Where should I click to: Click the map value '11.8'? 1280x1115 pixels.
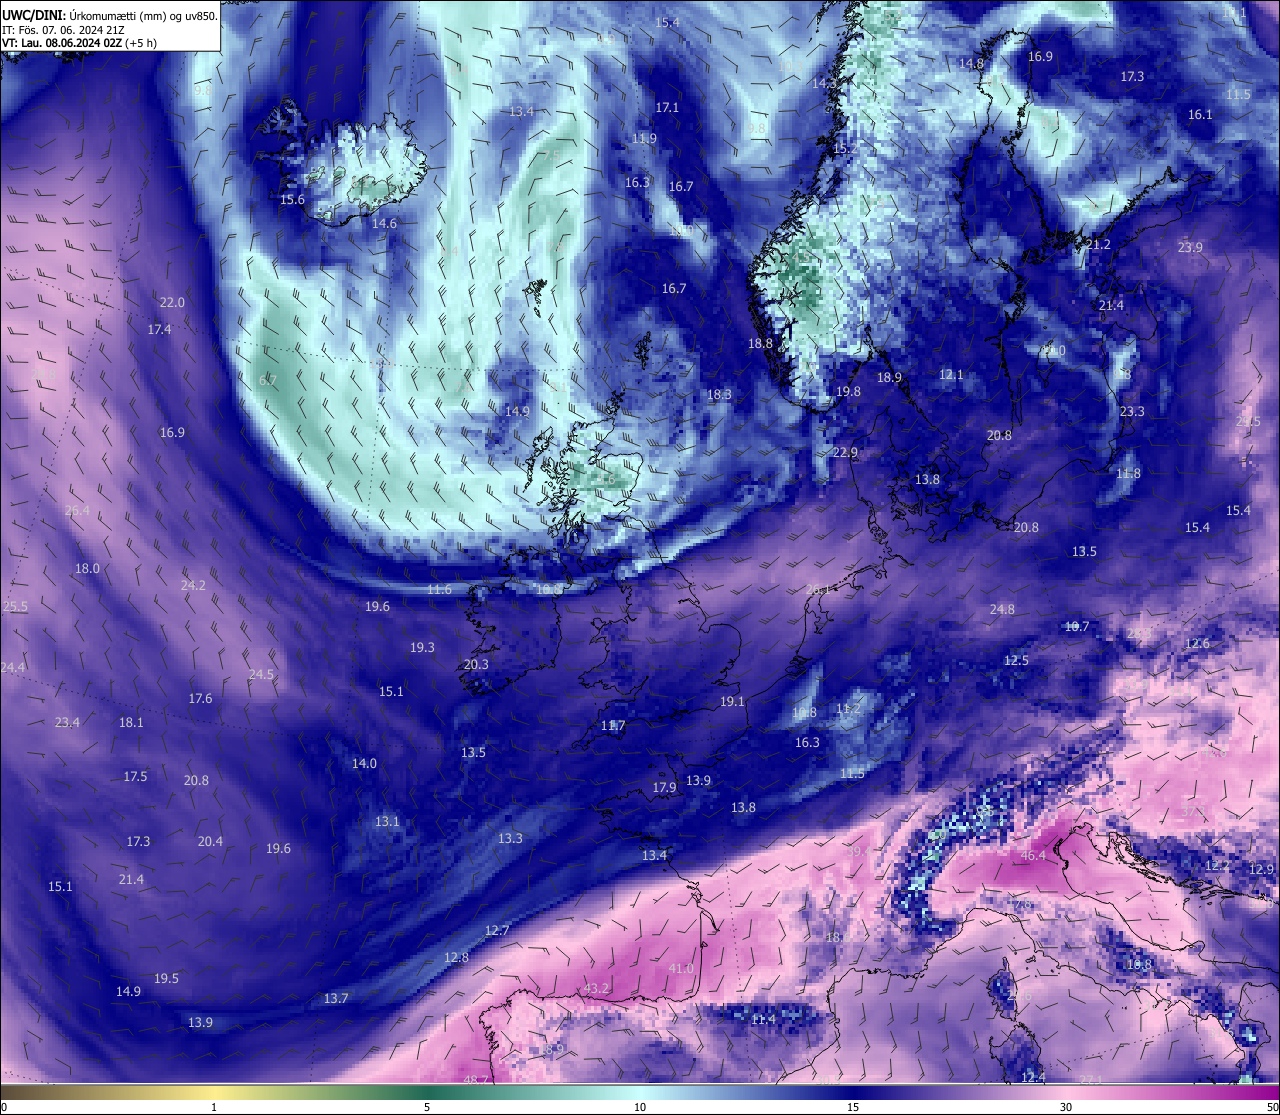[1128, 473]
